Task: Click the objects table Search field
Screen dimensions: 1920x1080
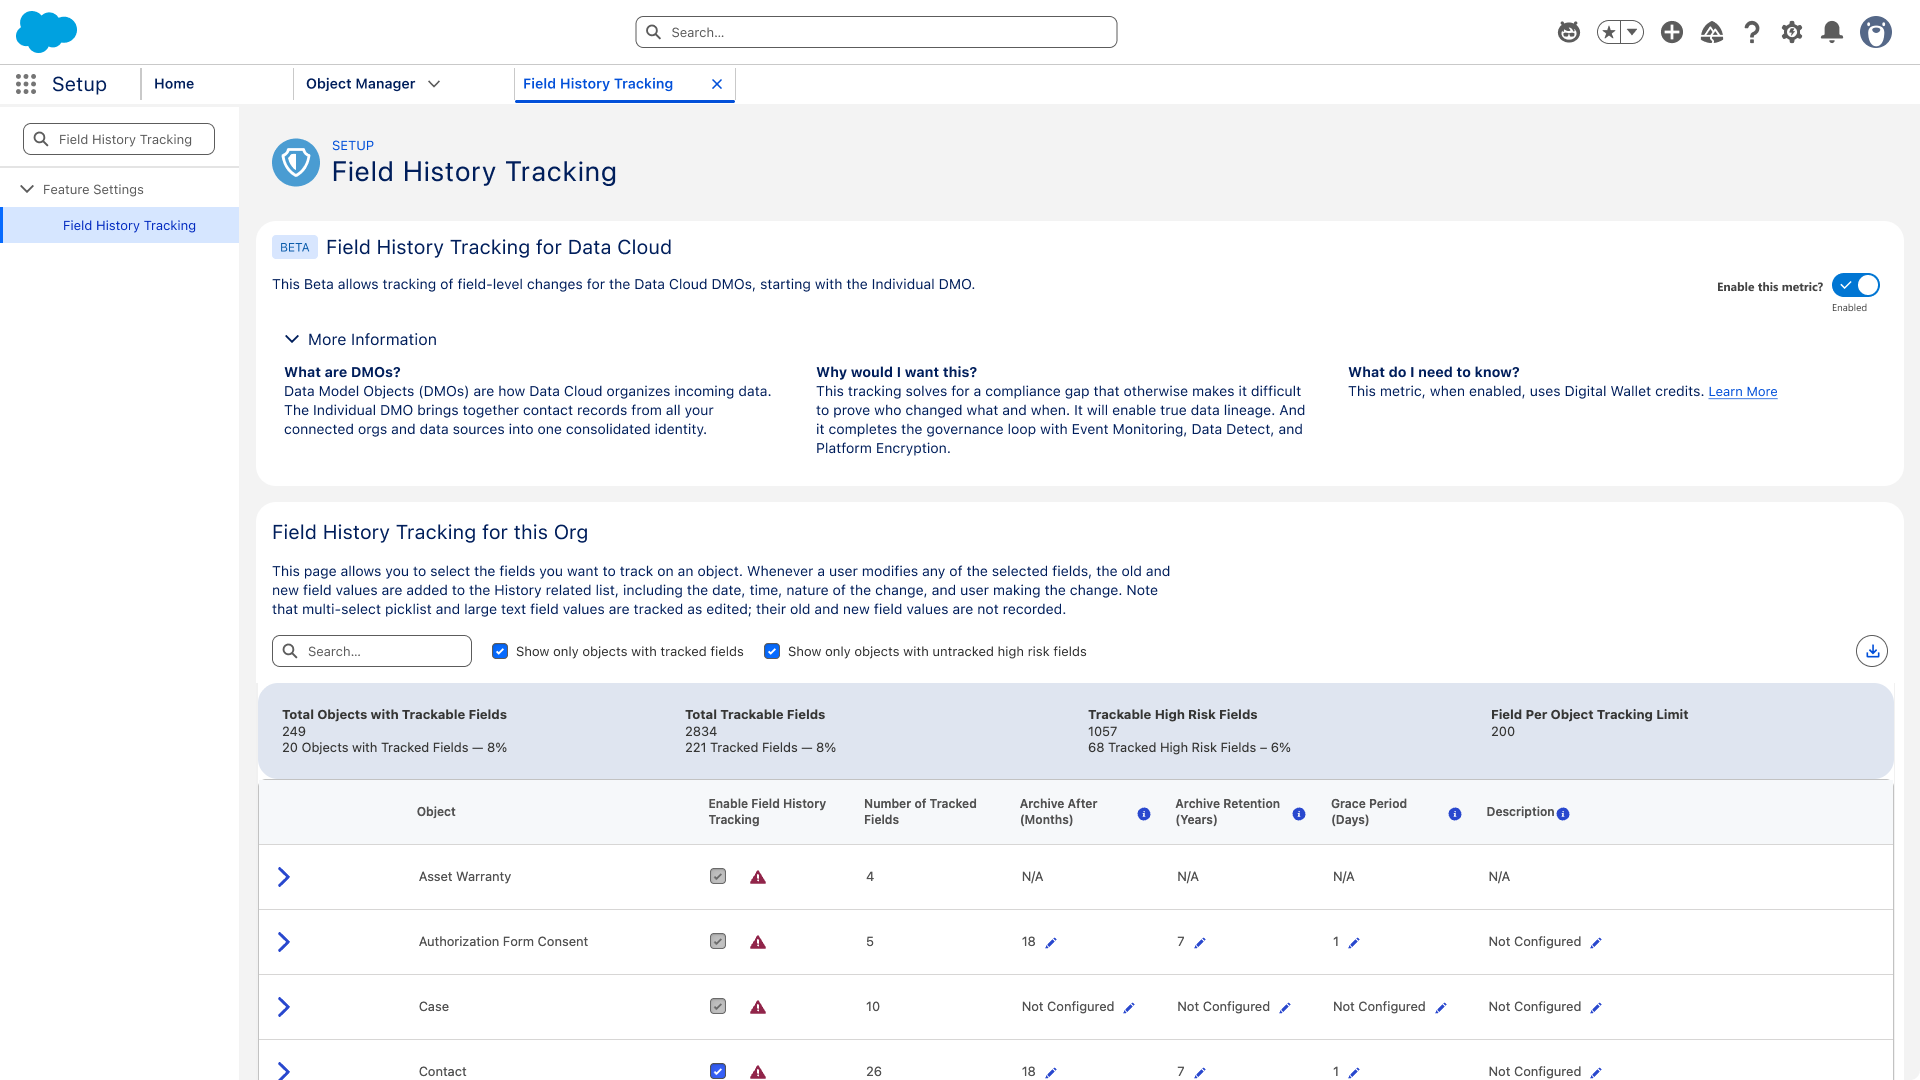Action: tap(372, 651)
